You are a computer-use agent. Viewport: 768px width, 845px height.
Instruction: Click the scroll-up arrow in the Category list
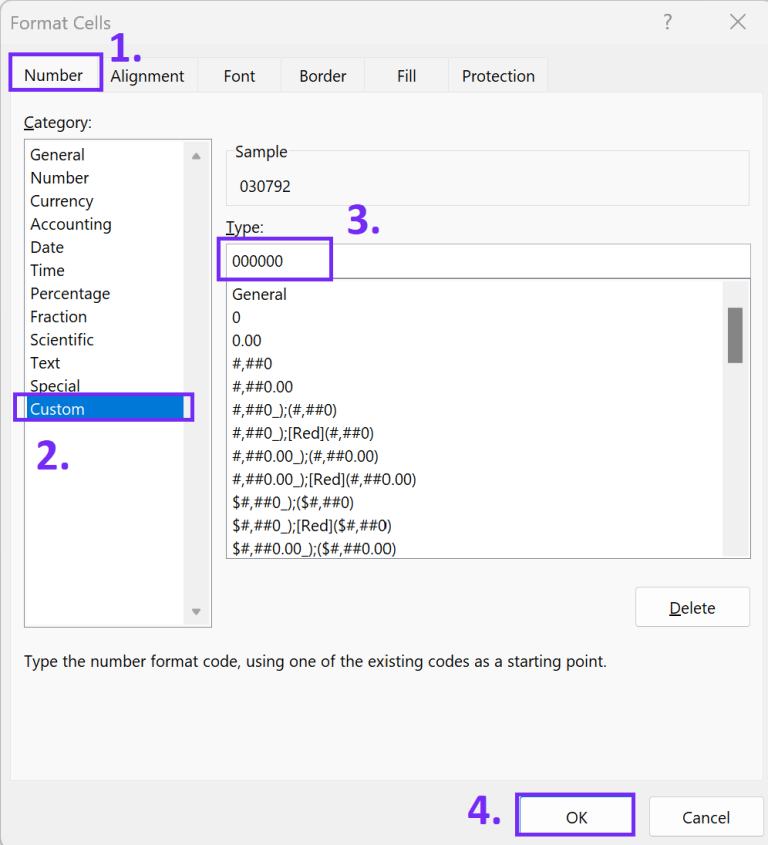coord(198,155)
